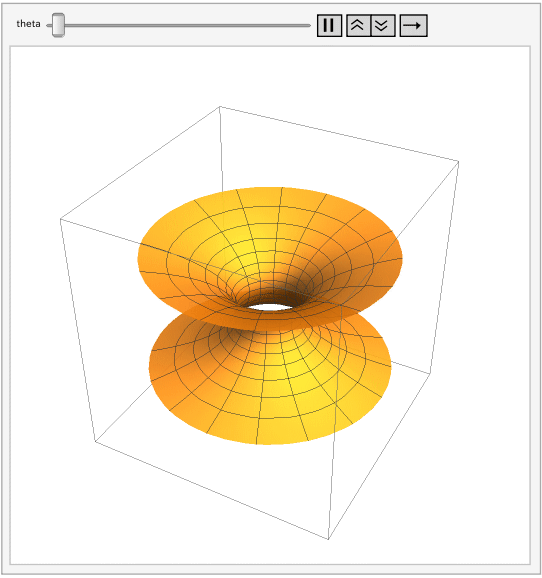The width and height of the screenshot is (542, 578).
Task: Grab the theta slider thumb
Action: pos(58,25)
